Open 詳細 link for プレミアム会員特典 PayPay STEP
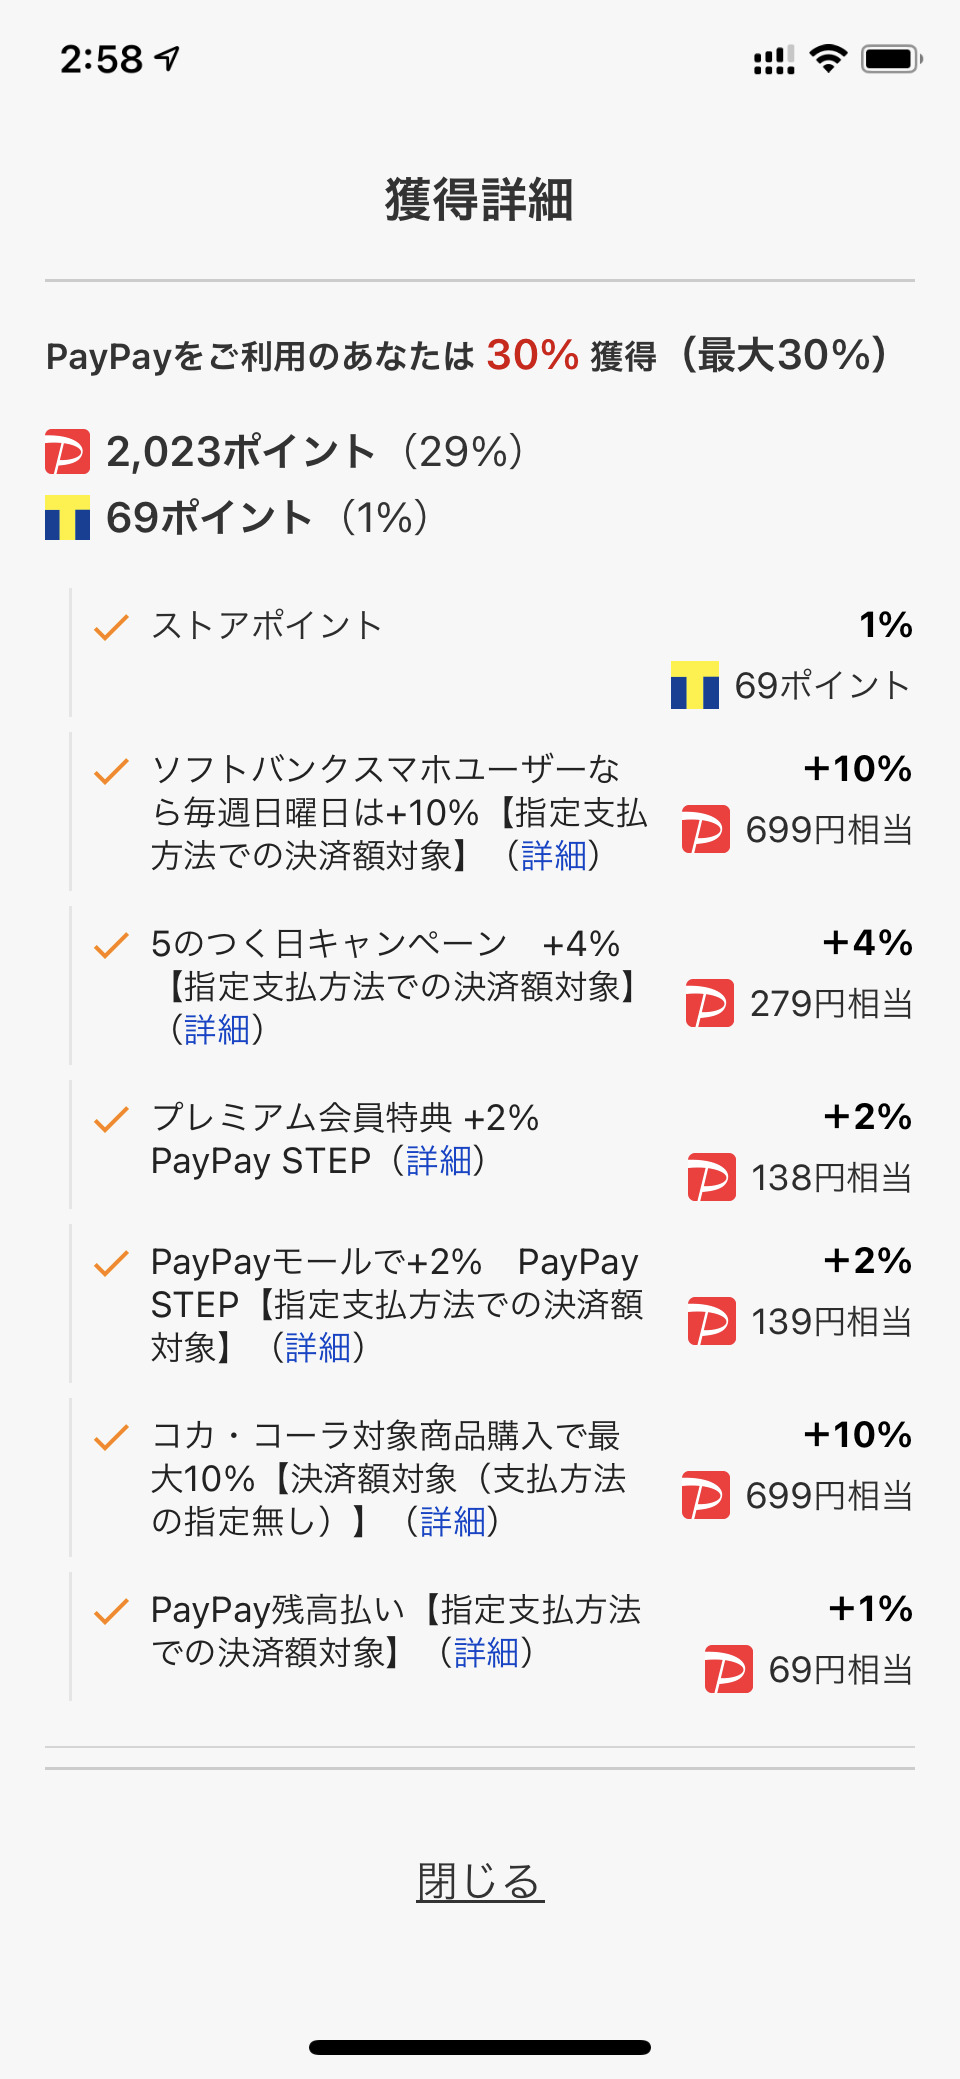Screen dimensions: 960x2079 pos(439,1161)
